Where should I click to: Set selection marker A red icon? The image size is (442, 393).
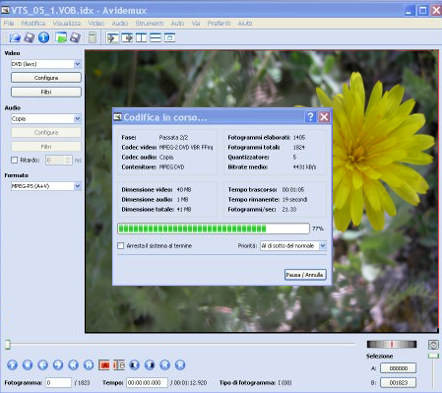tap(104, 365)
